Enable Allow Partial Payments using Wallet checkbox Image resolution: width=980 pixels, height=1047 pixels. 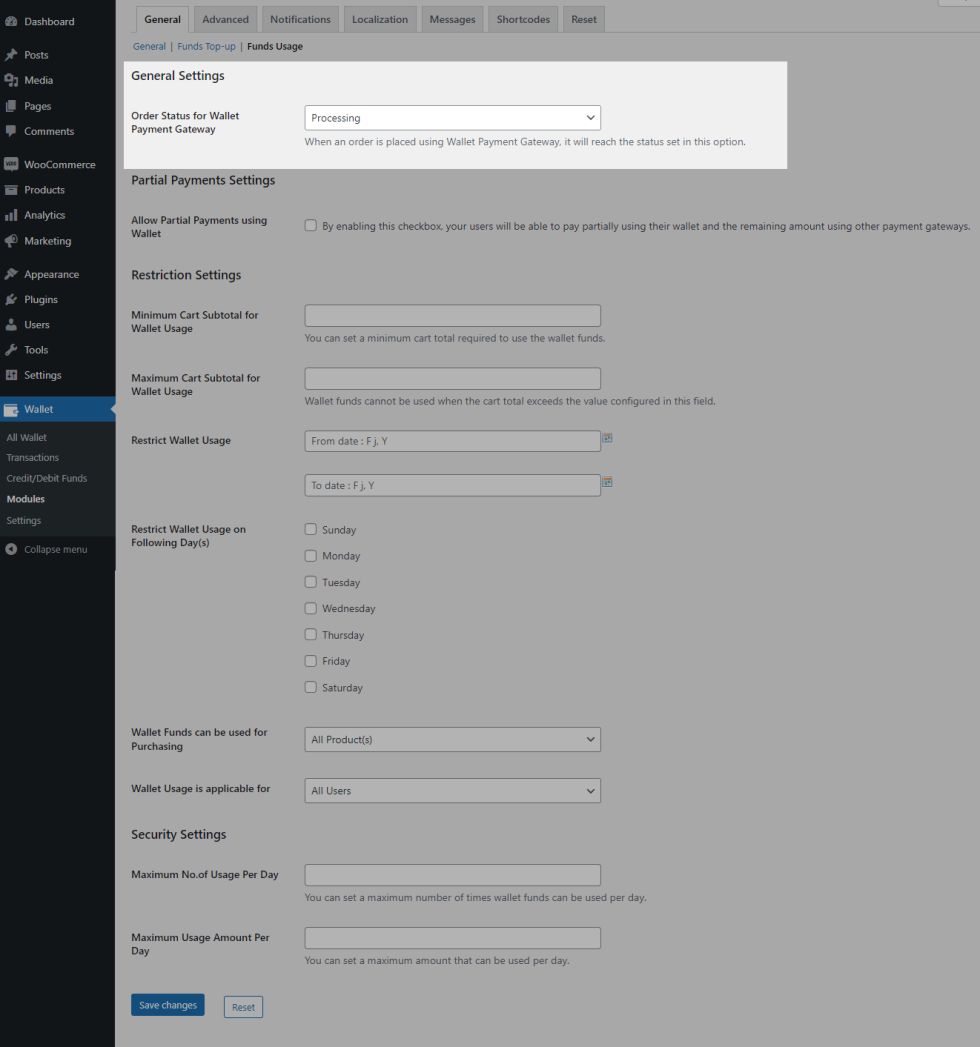[x=310, y=226]
